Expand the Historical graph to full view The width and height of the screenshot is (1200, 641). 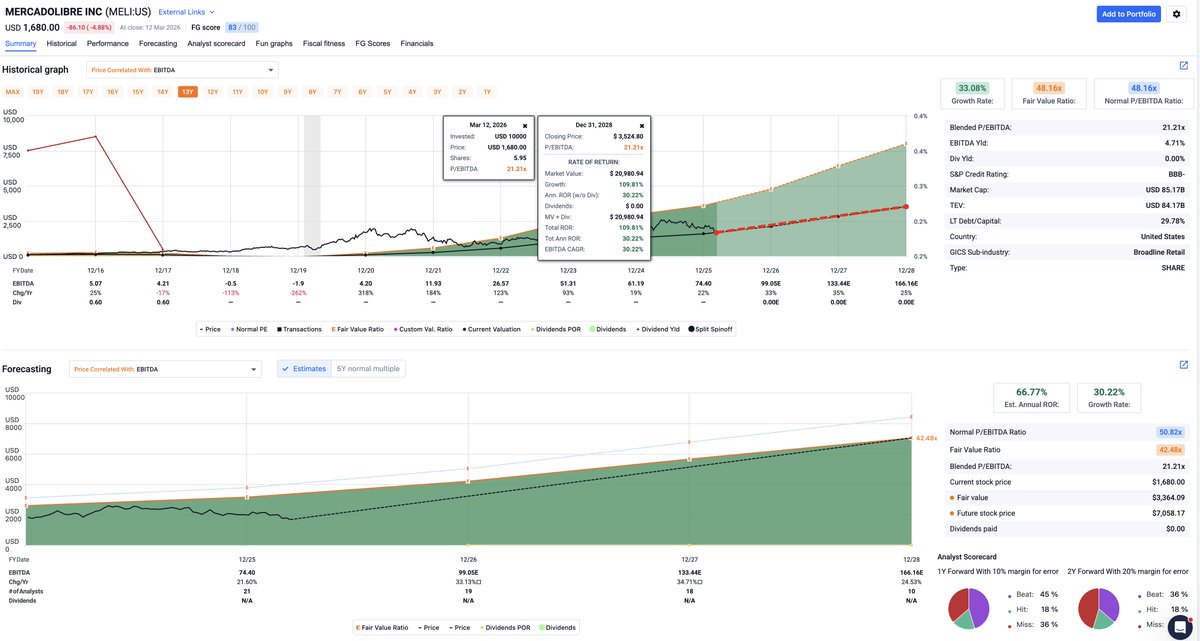[1184, 64]
